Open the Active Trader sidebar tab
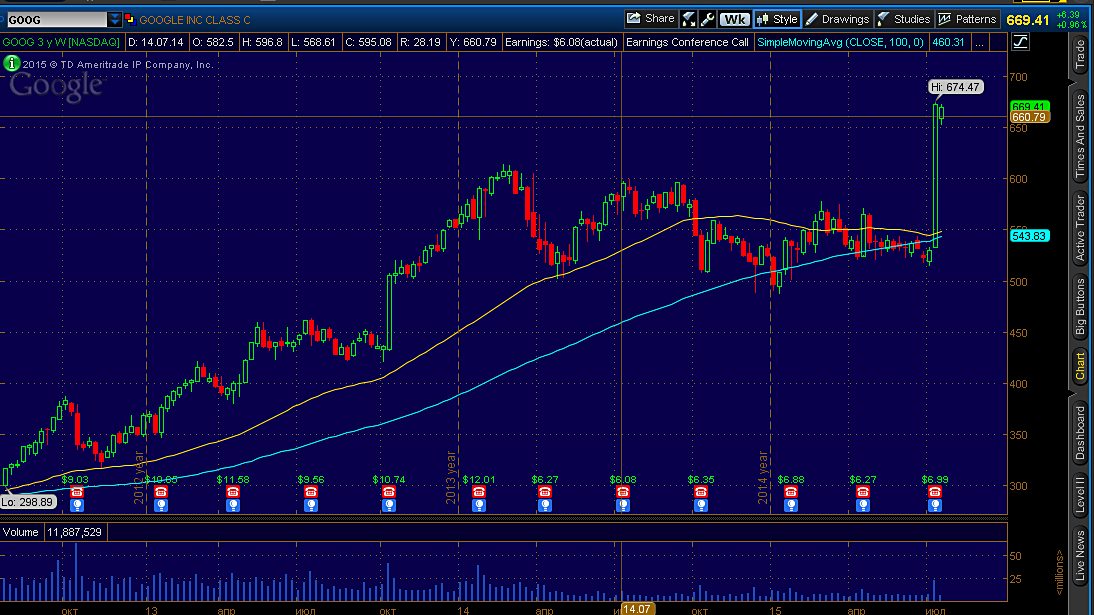 coord(1080,228)
